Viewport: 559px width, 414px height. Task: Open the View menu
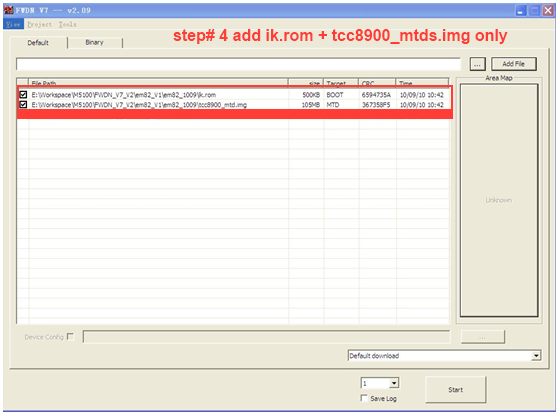click(13, 24)
